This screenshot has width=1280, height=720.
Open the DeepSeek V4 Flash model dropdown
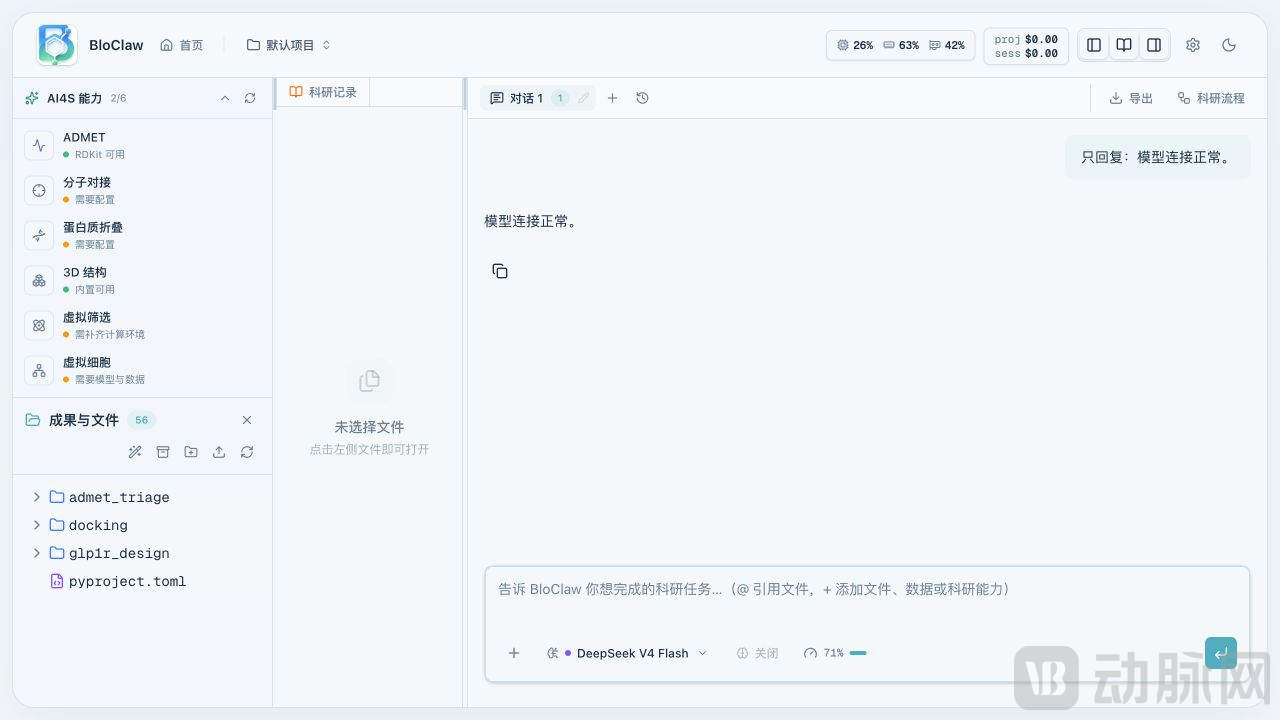(628, 653)
